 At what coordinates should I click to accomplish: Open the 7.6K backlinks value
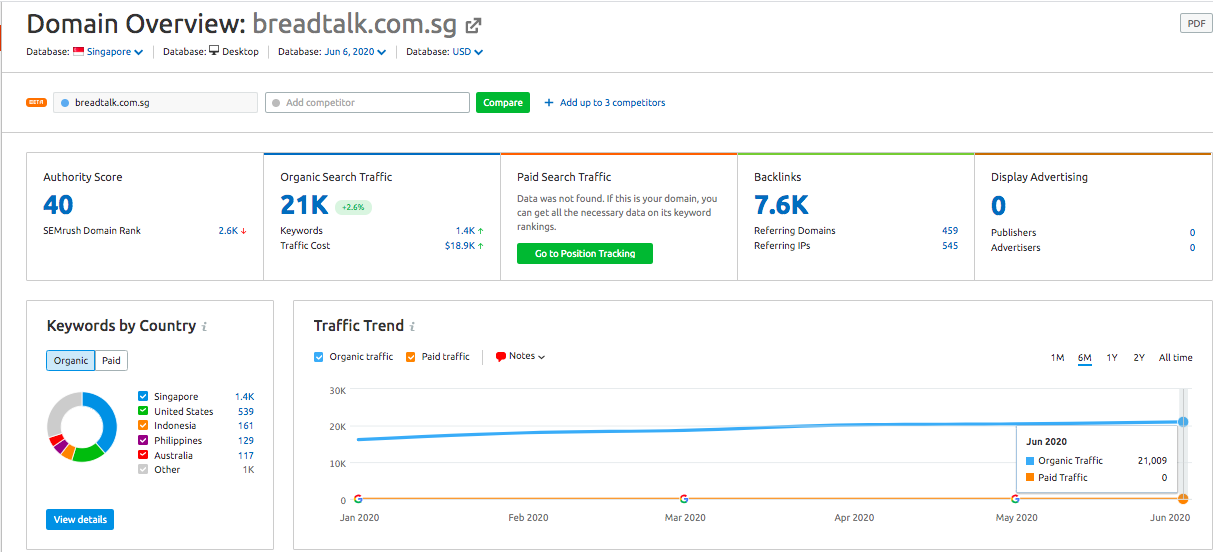click(x=781, y=205)
